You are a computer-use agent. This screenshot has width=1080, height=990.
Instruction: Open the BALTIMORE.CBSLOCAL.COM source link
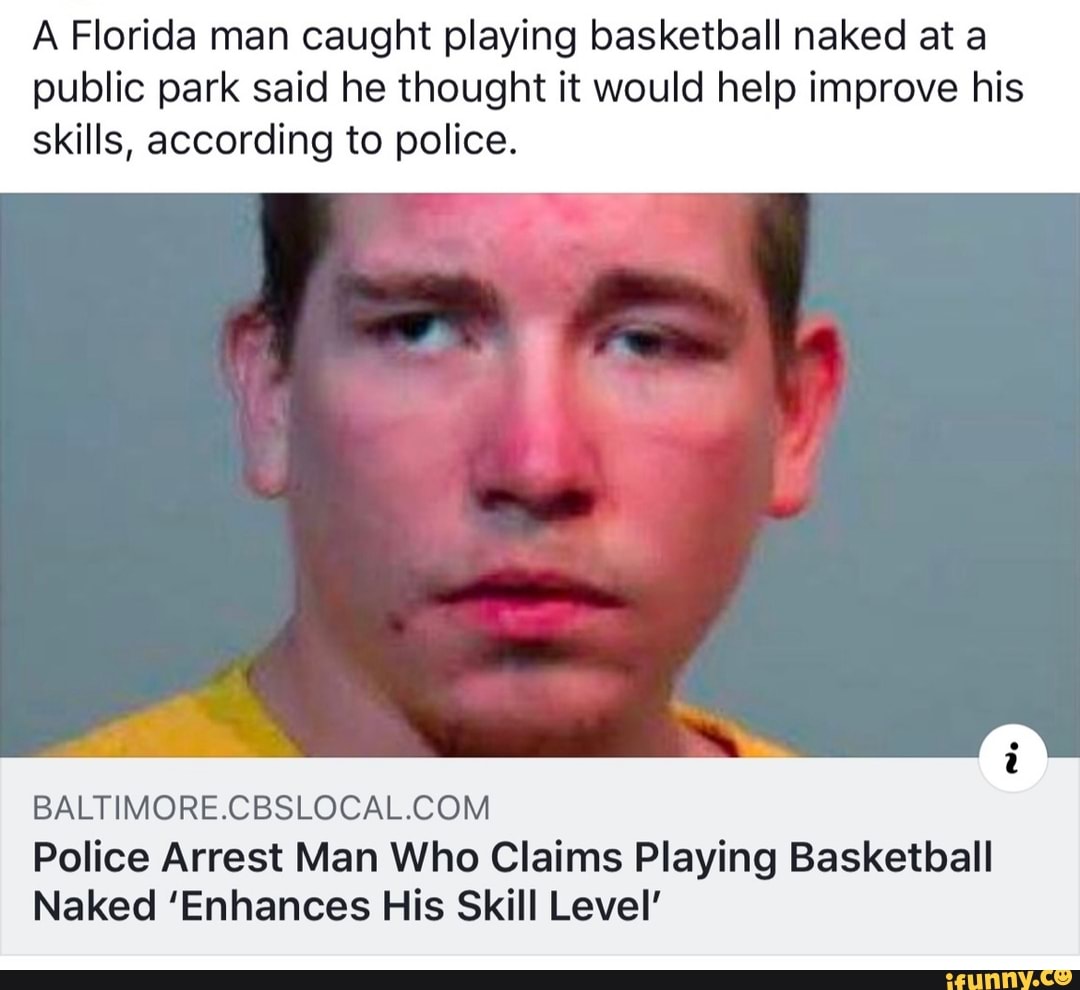[262, 807]
